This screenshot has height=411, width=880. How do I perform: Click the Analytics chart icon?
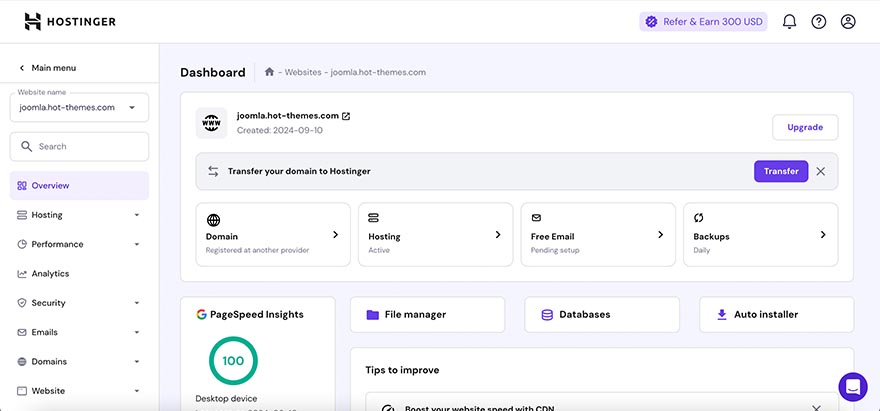click(x=22, y=274)
